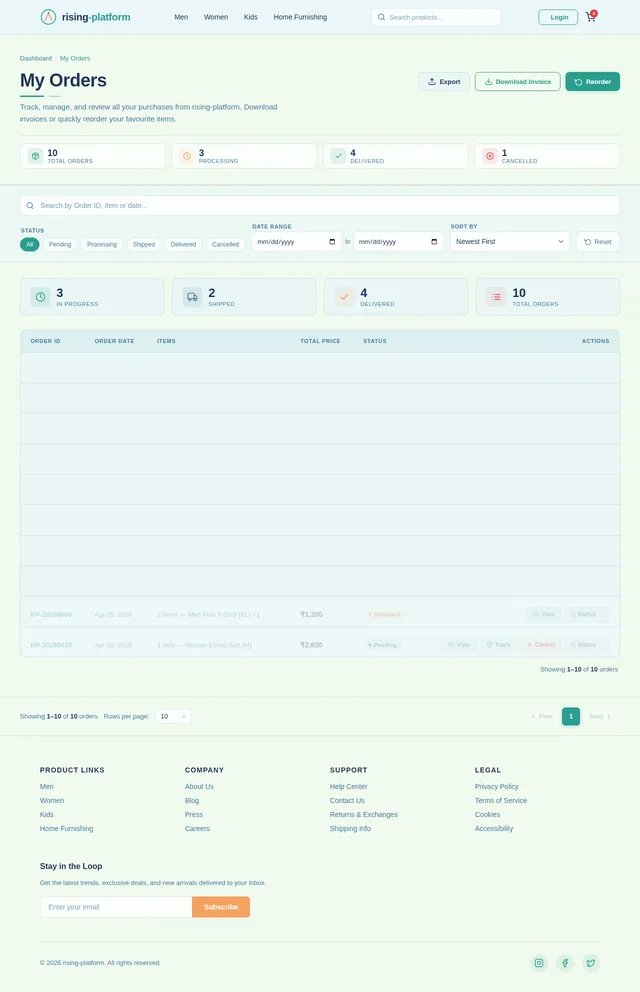The height and width of the screenshot is (992, 640).
Task: Open the shopping cart icon
Action: (x=591, y=17)
